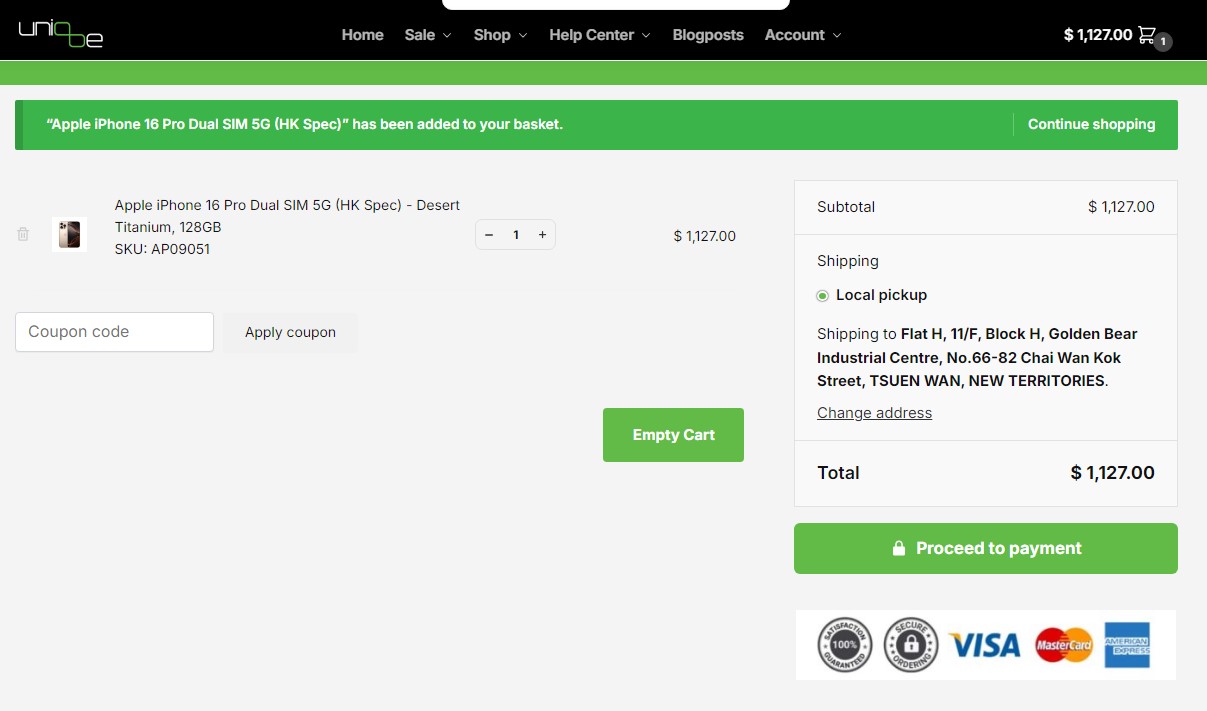
Task: Go to the Home page
Action: point(362,35)
